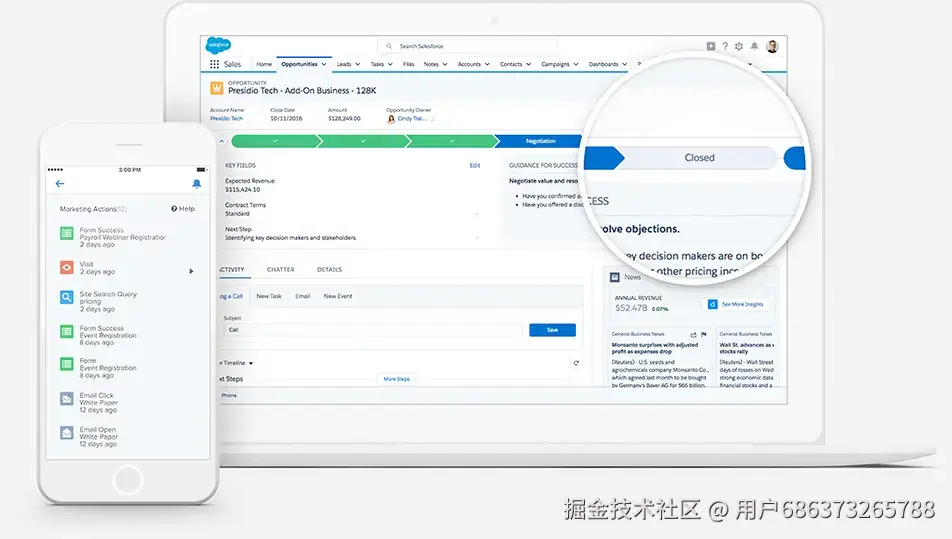The image size is (952, 539).
Task: Click the More Steps button
Action: [396, 379]
